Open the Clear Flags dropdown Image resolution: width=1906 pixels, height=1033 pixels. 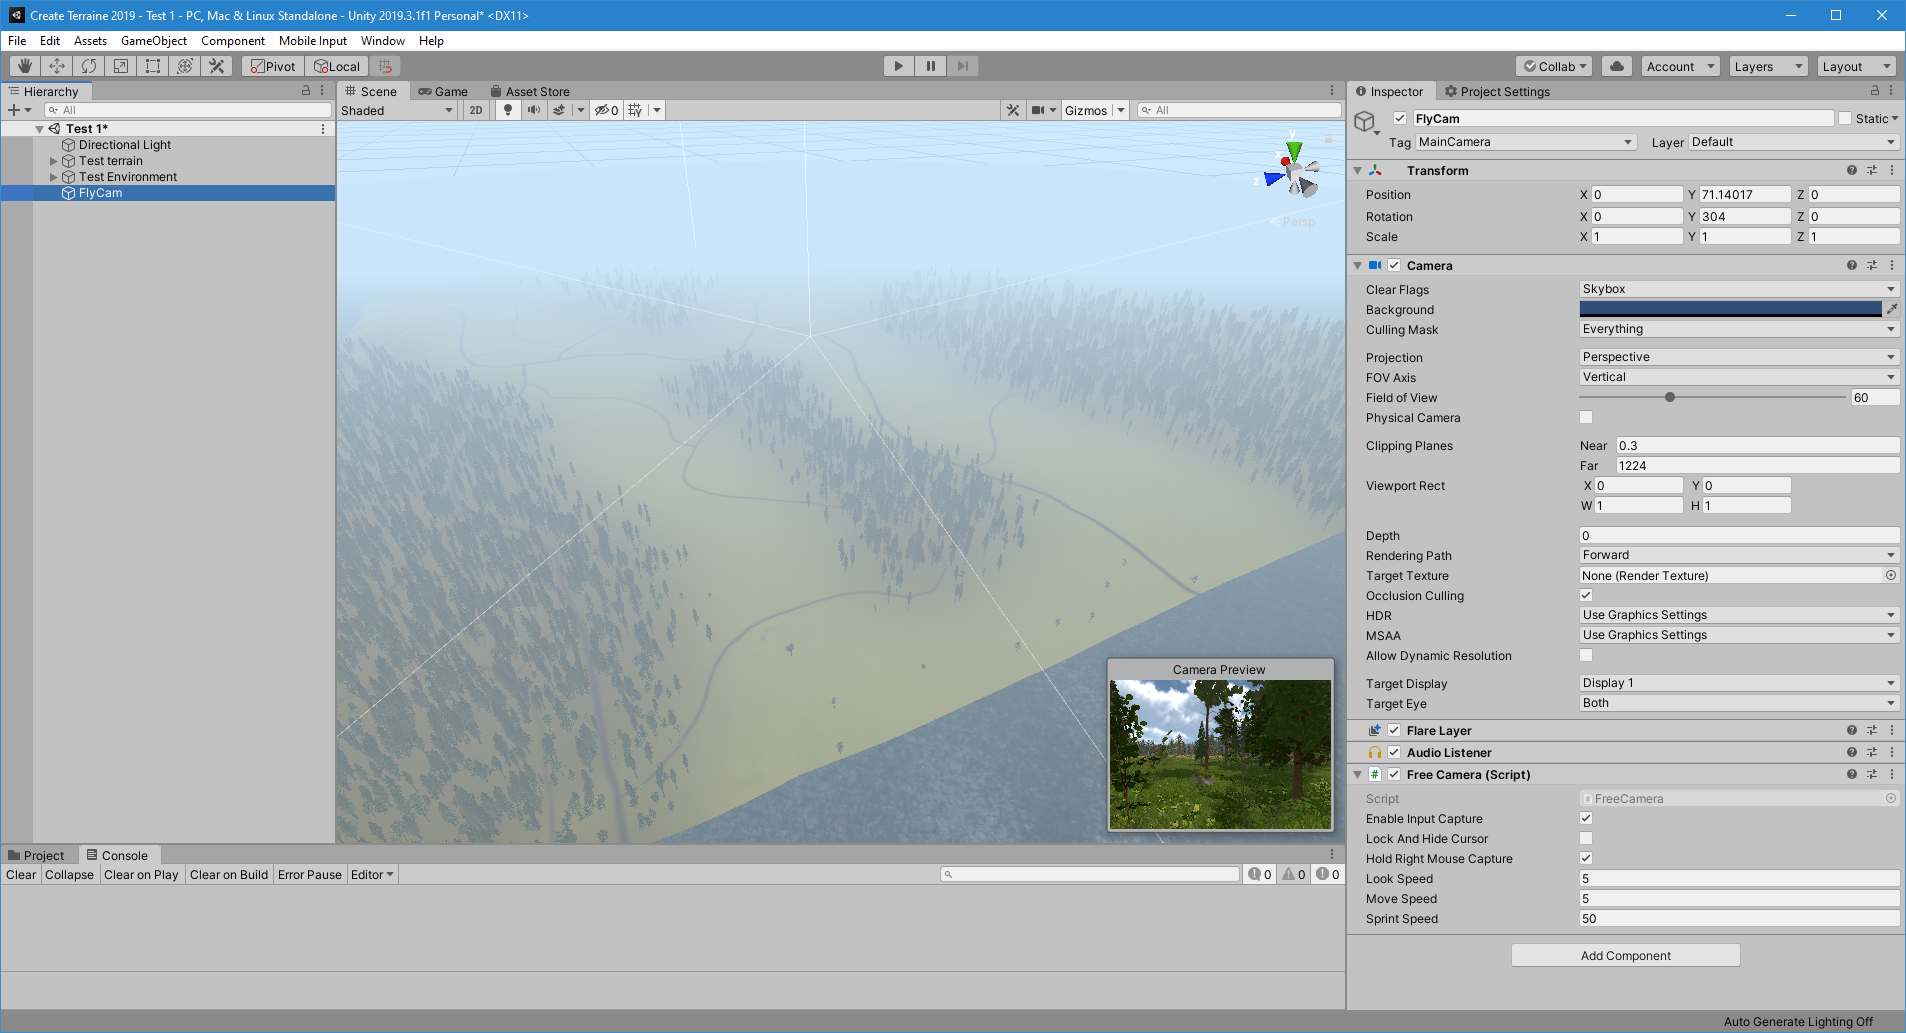pos(1739,289)
